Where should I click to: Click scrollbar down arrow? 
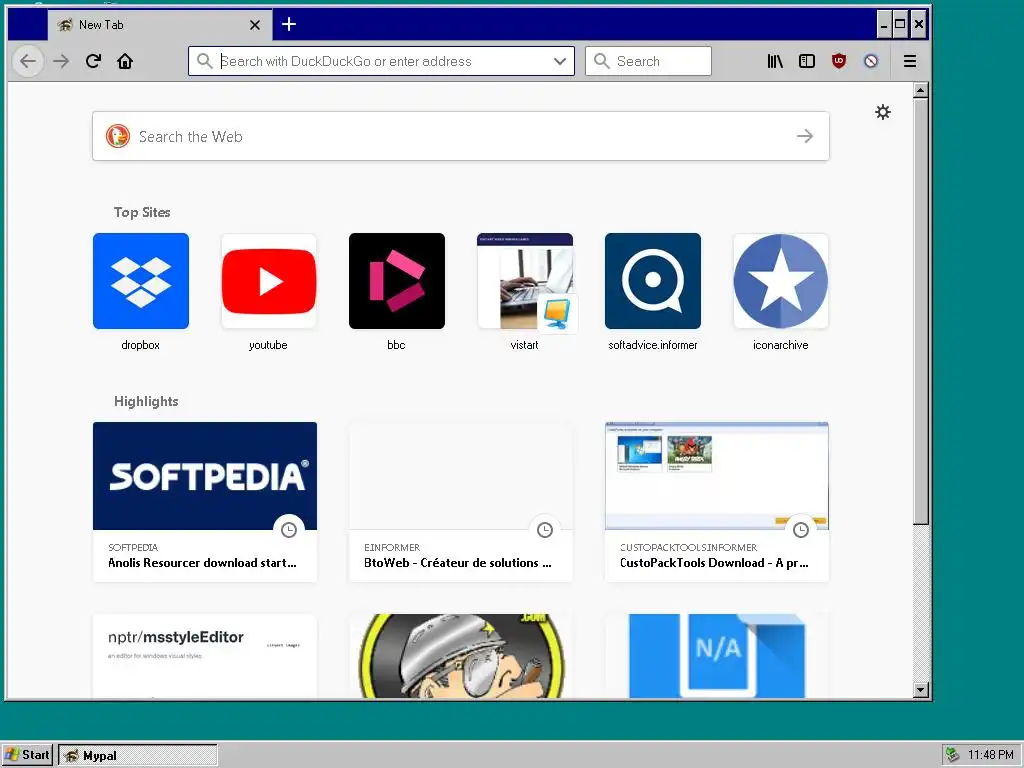click(x=921, y=690)
